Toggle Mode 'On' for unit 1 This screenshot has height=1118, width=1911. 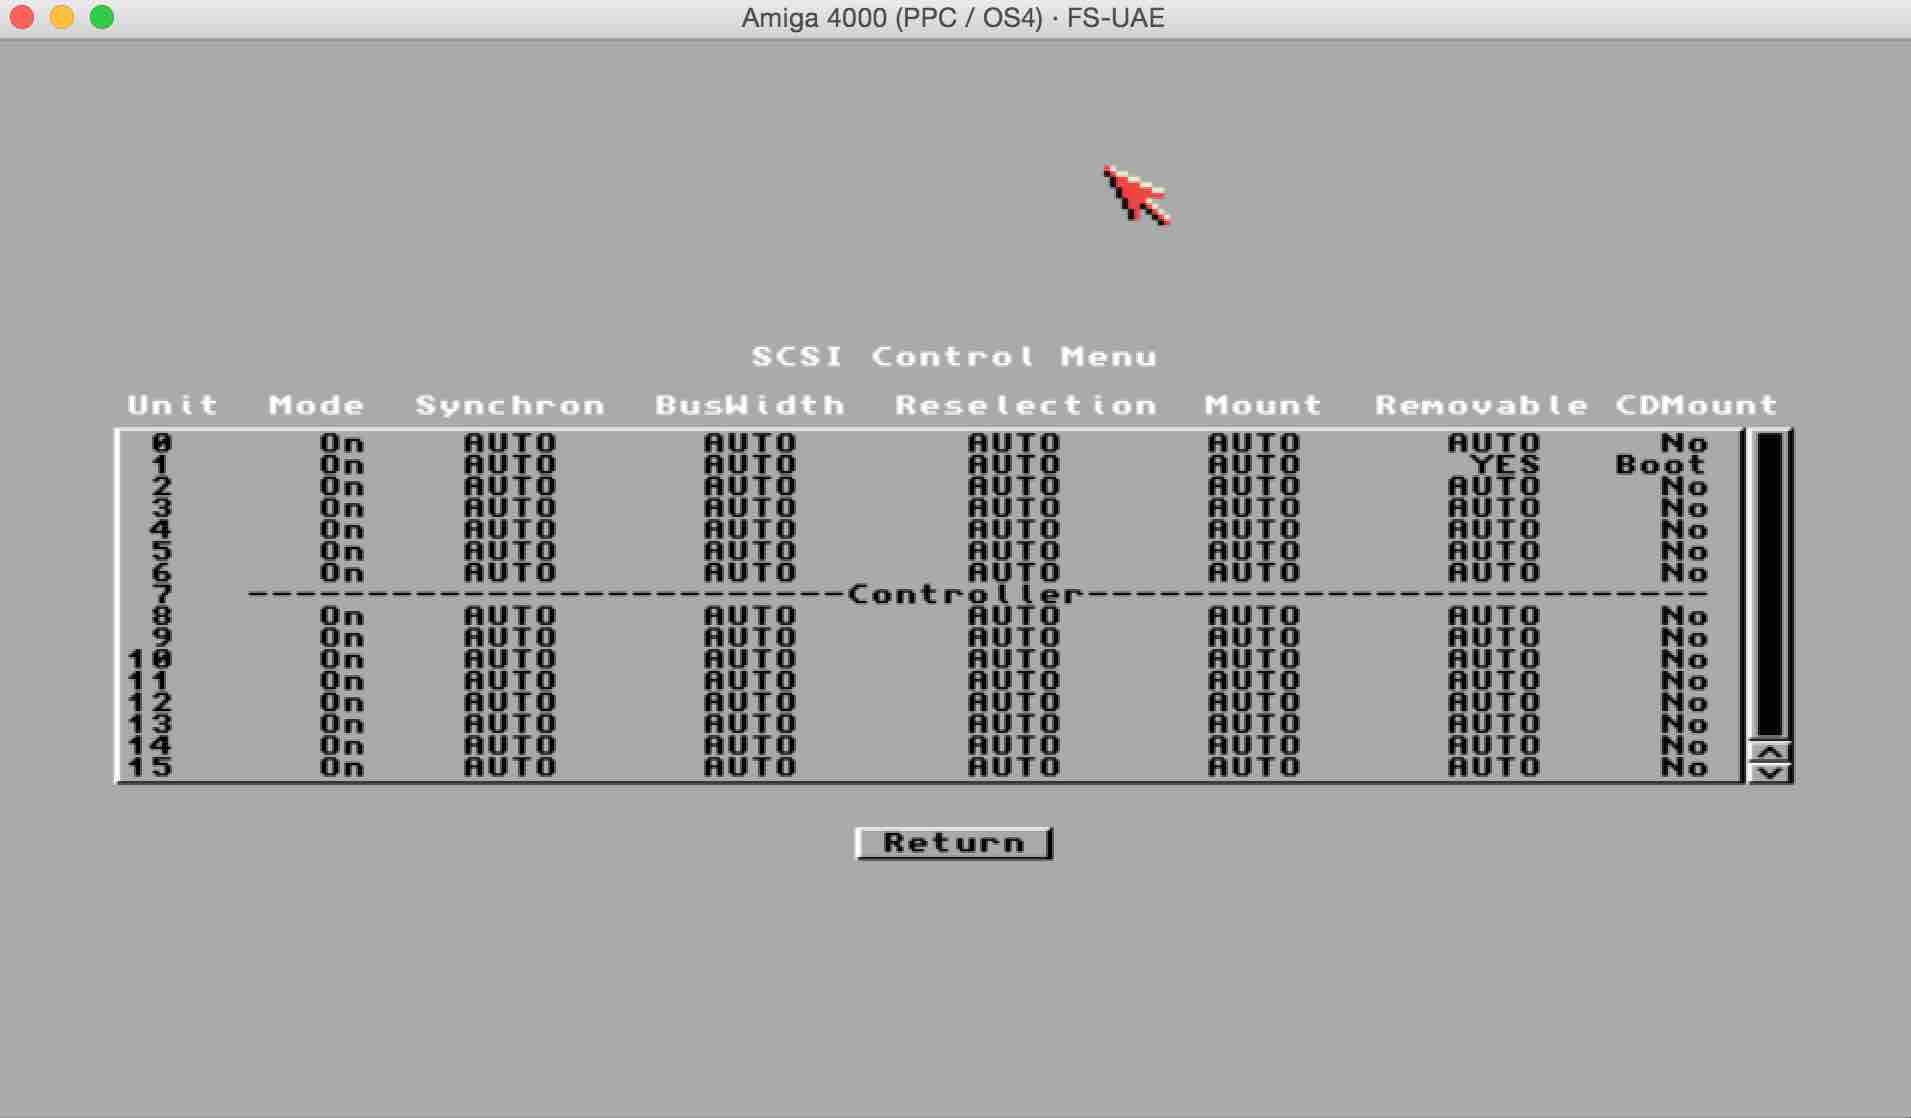[x=342, y=465]
